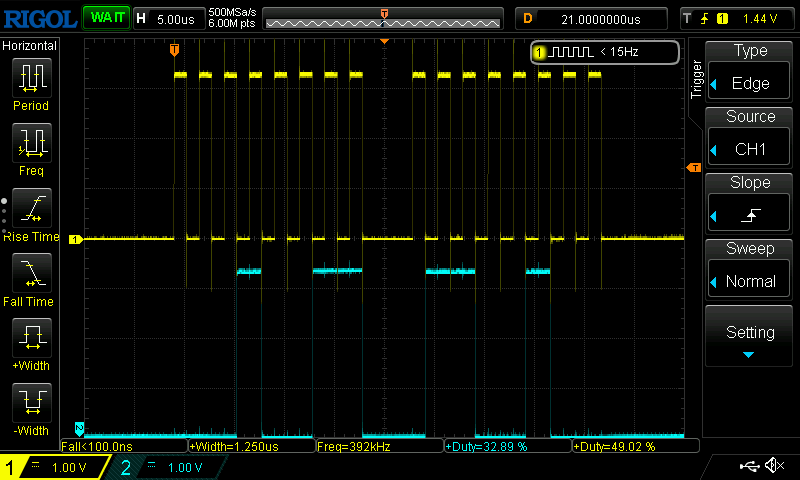Click the orange trigger level marker at right
800x480 pixels.
click(694, 168)
